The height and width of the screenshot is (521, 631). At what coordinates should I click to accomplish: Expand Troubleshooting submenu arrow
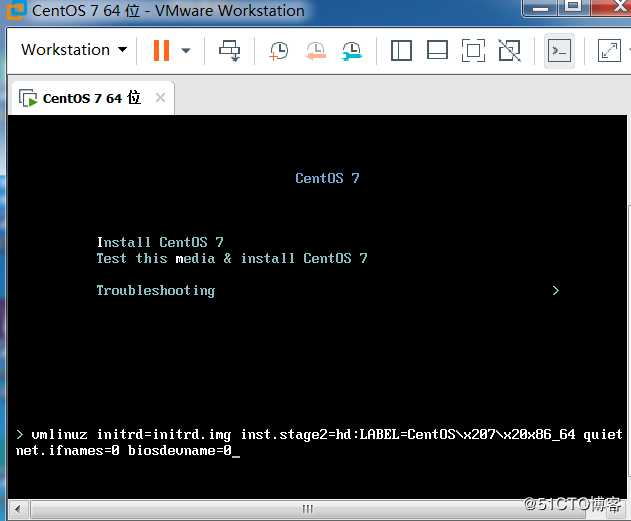(556, 290)
